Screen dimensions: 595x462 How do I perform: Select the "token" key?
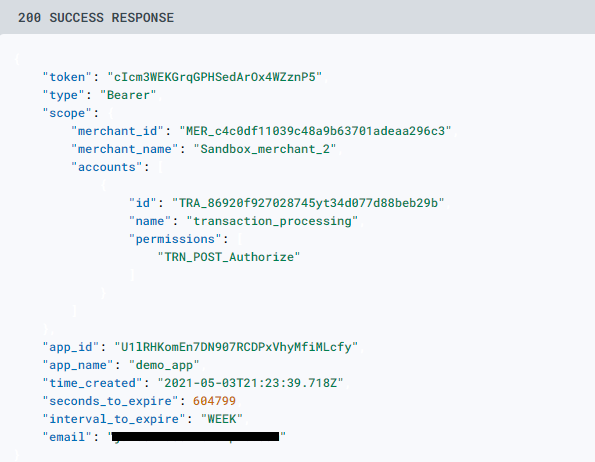click(x=67, y=77)
